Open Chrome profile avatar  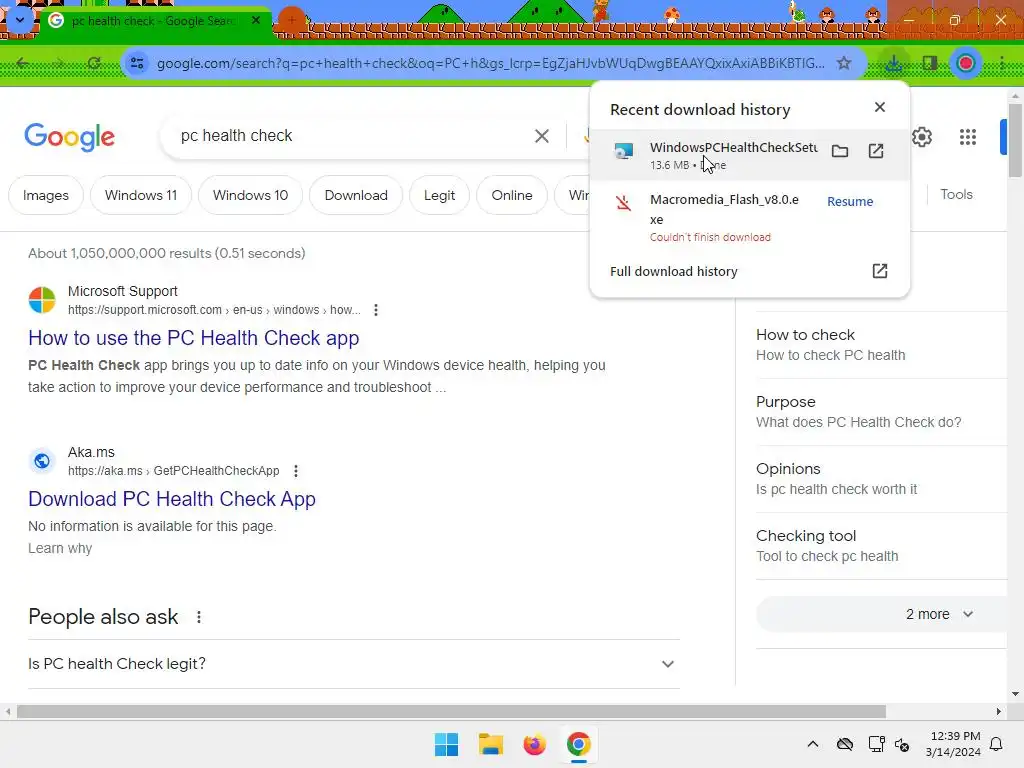click(x=966, y=63)
